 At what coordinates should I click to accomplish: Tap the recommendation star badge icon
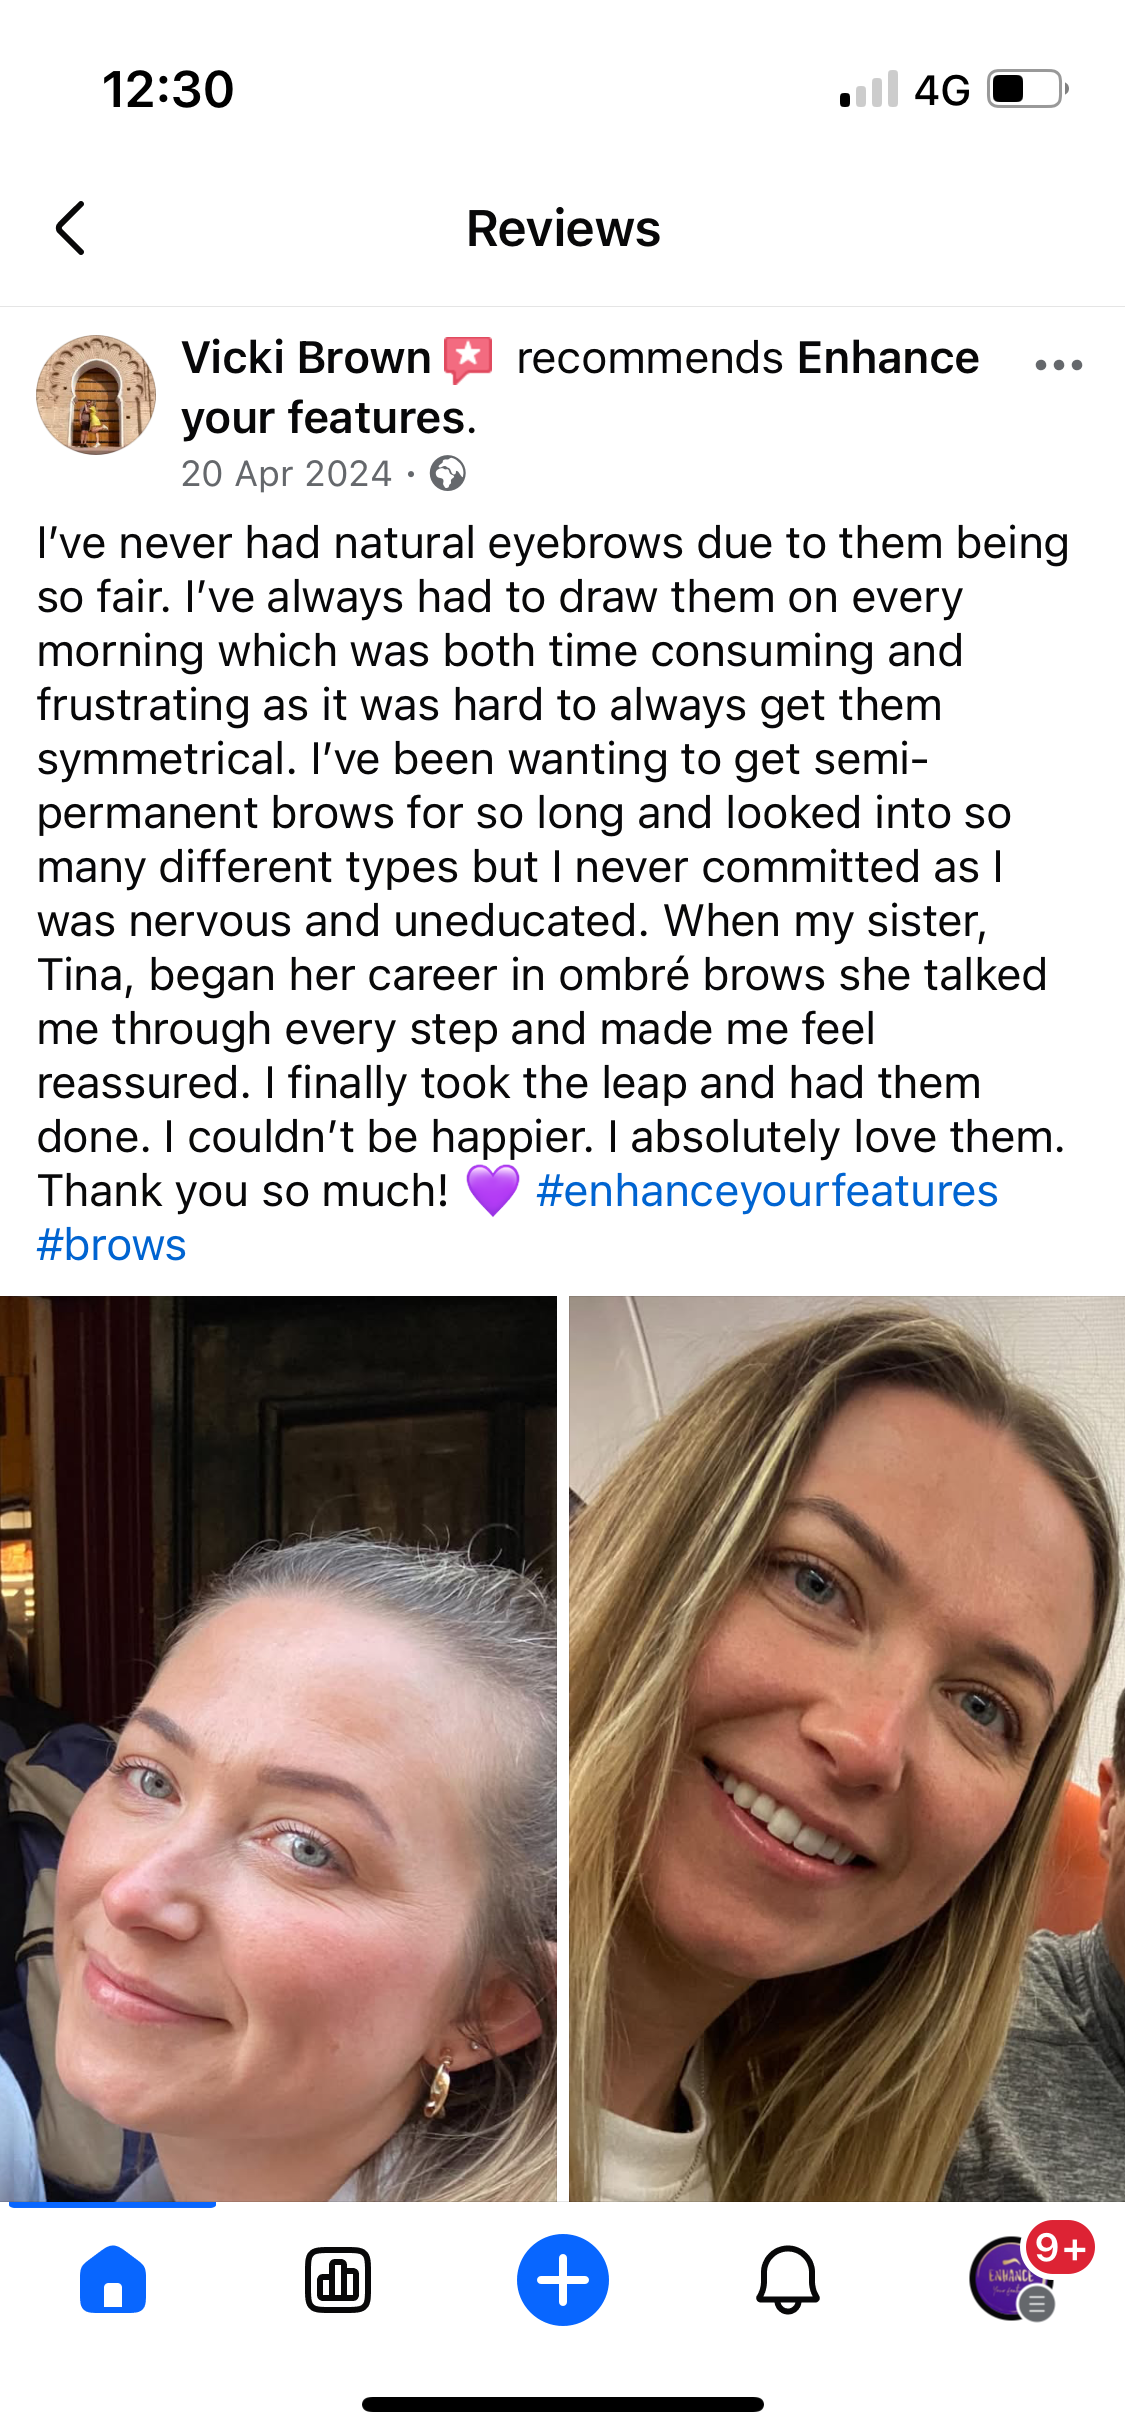[x=468, y=359]
